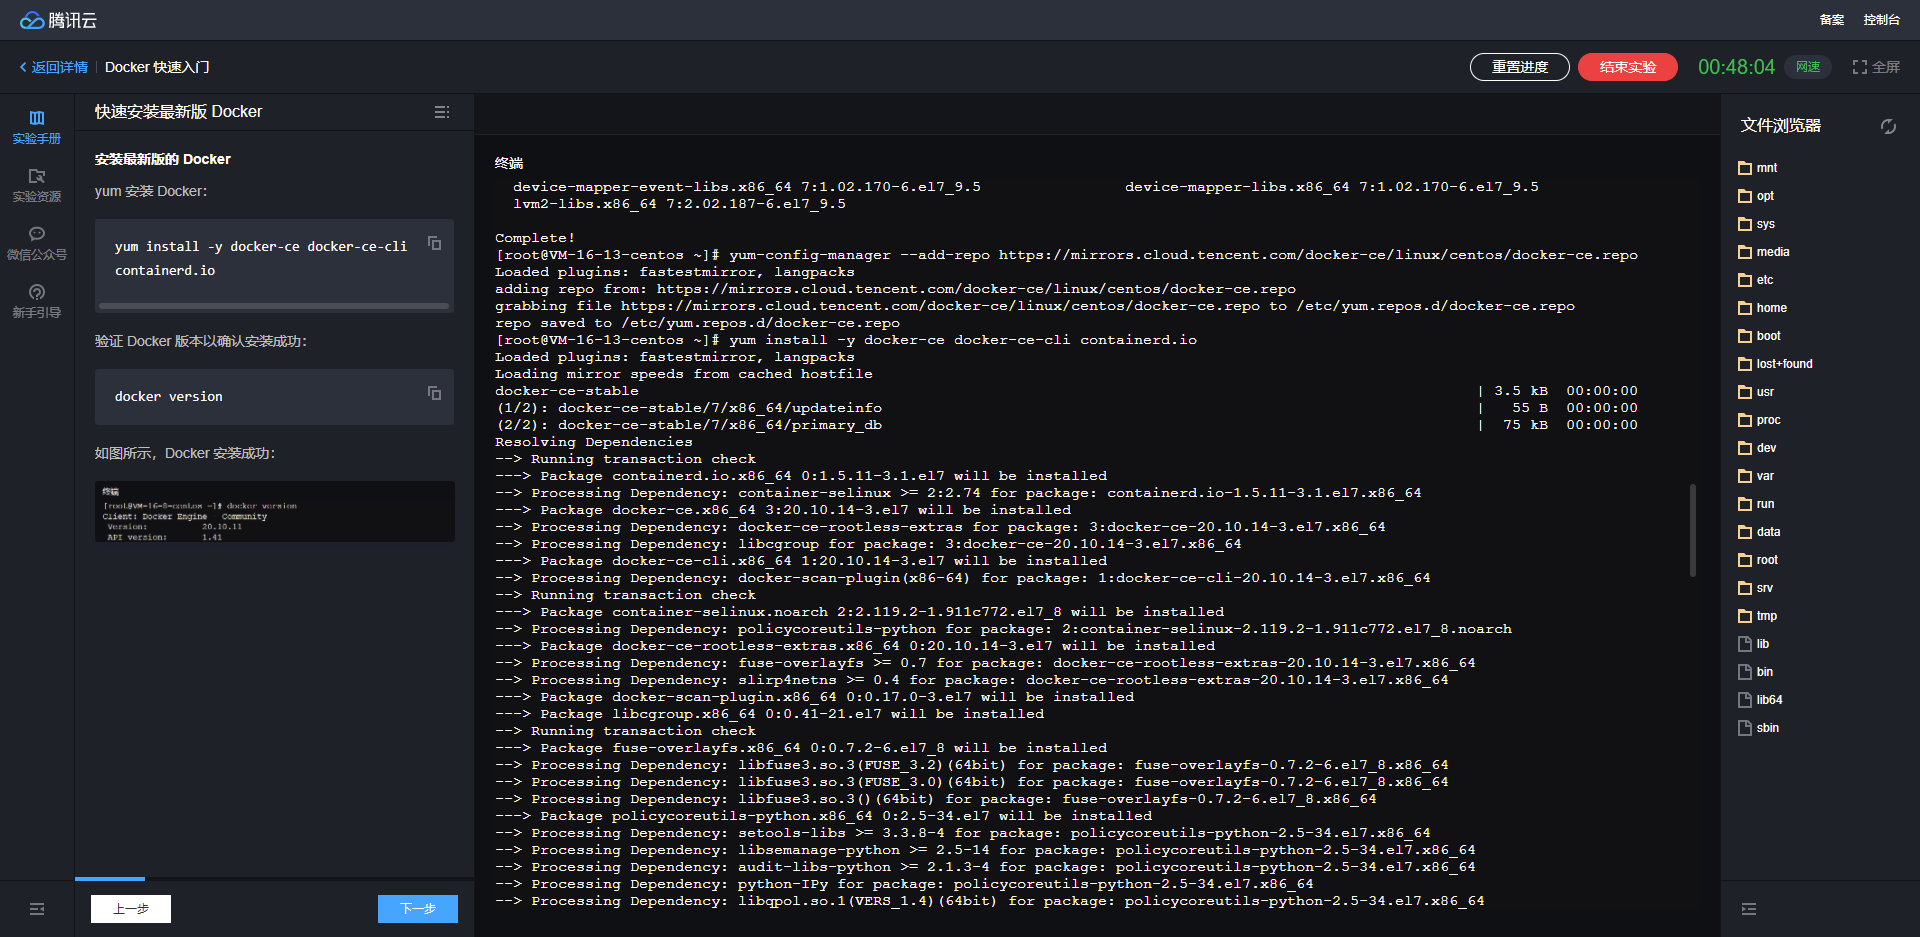
Task: Click the terminal vertical scrollbar
Action: point(1693,530)
